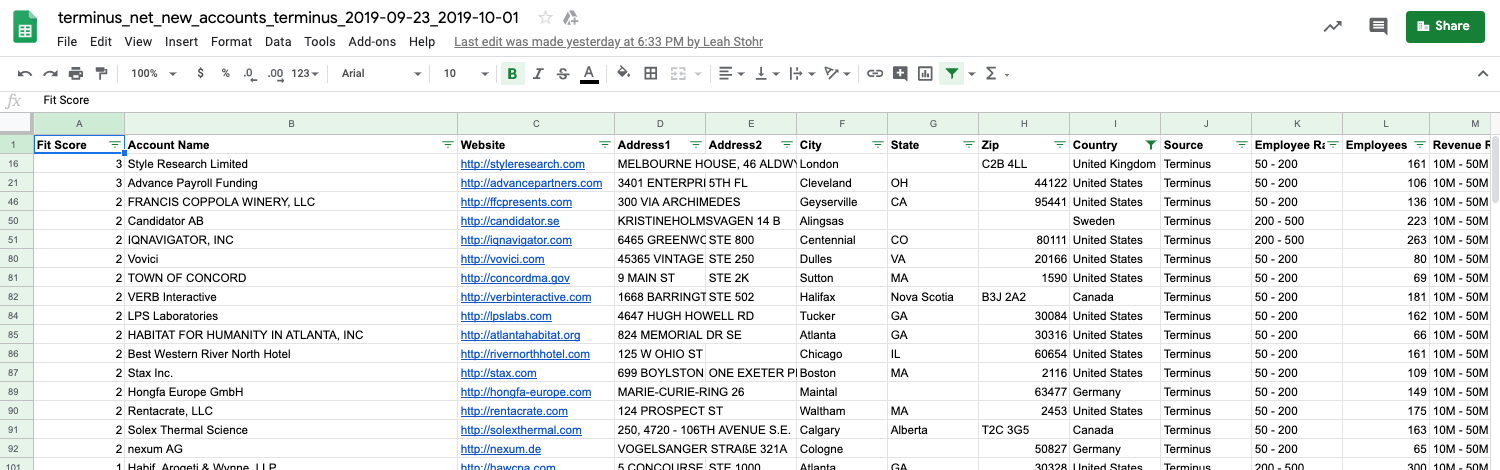
Task: Open the http://advancepartners.com link
Action: pyautogui.click(x=531, y=183)
